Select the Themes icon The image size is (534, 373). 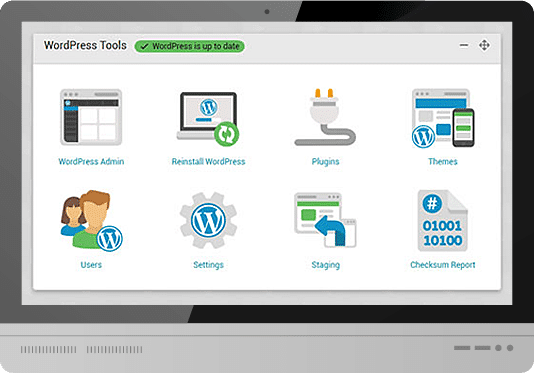point(443,118)
